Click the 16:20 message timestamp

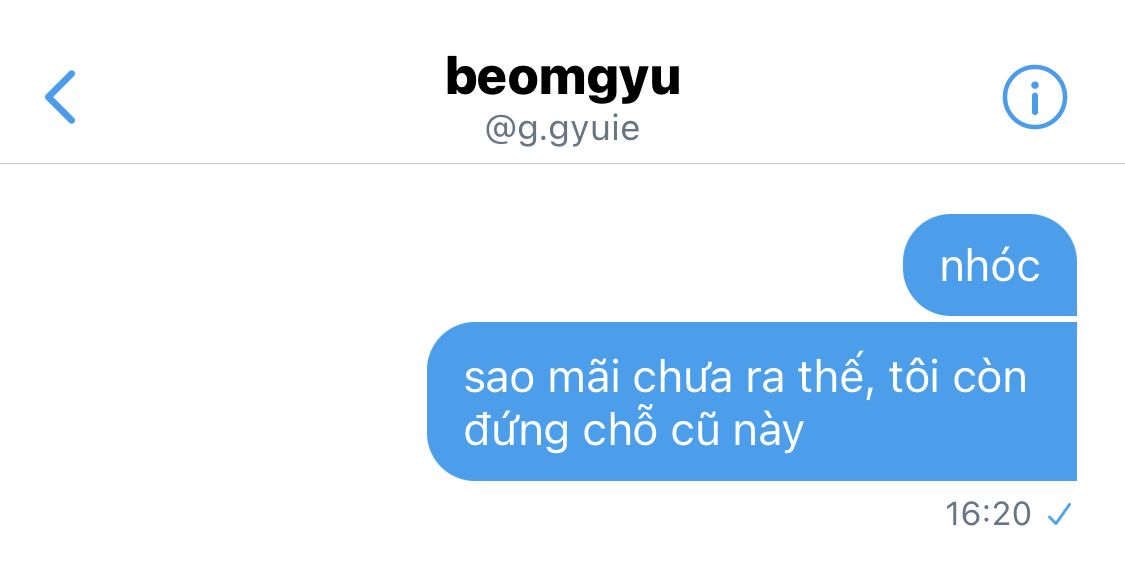point(988,514)
